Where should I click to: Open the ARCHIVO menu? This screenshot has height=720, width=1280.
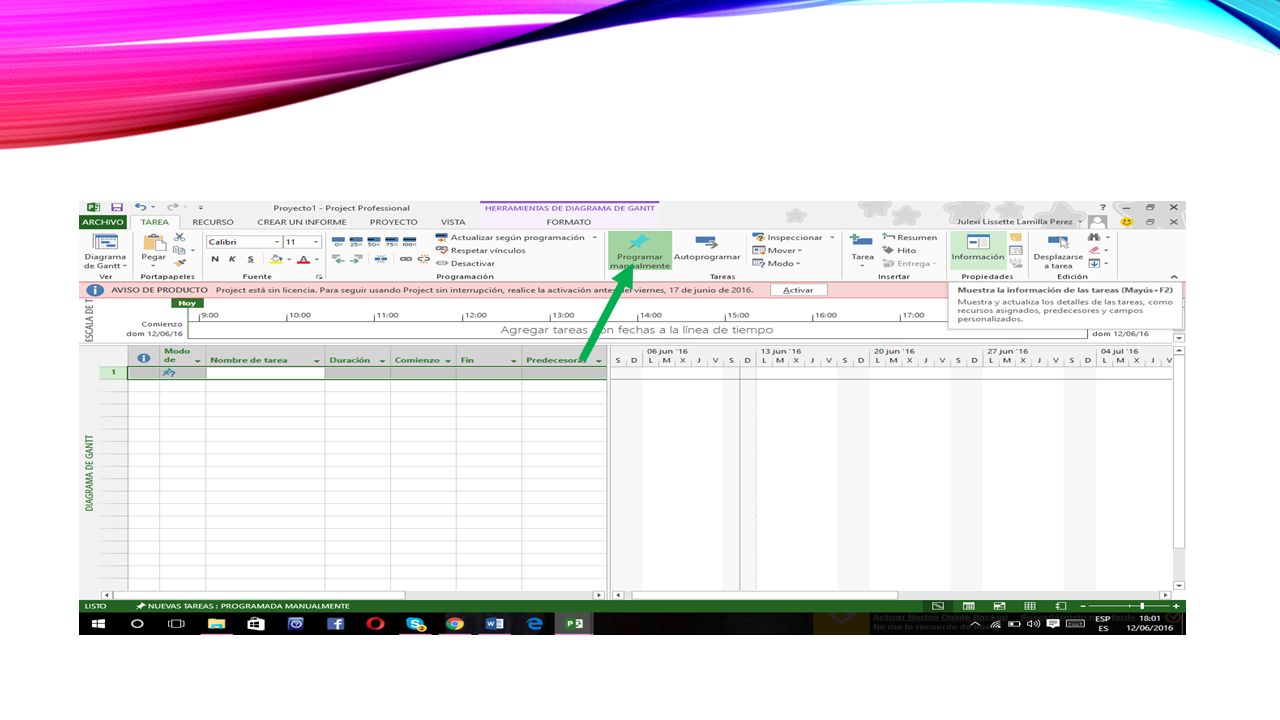pyautogui.click(x=103, y=222)
